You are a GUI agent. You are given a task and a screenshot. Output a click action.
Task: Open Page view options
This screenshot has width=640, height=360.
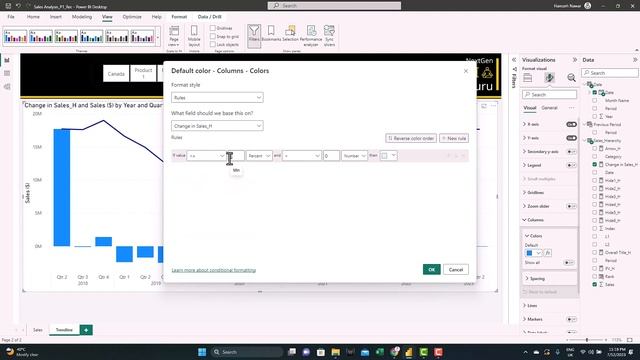coord(174,36)
